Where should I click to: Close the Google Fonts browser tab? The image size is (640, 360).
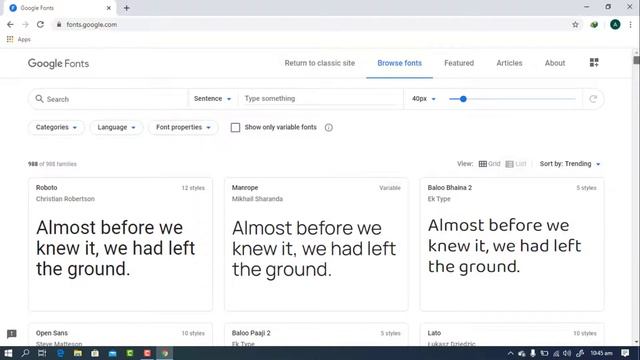coord(109,8)
